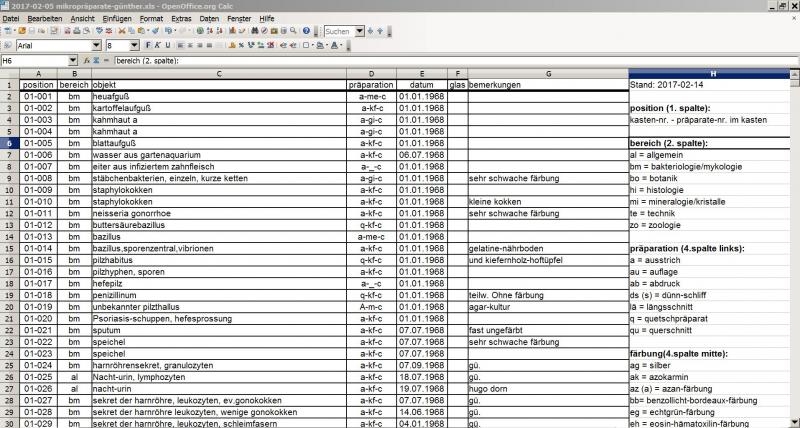800x428 pixels.
Task: Open the Daten menu
Action: (x=209, y=19)
